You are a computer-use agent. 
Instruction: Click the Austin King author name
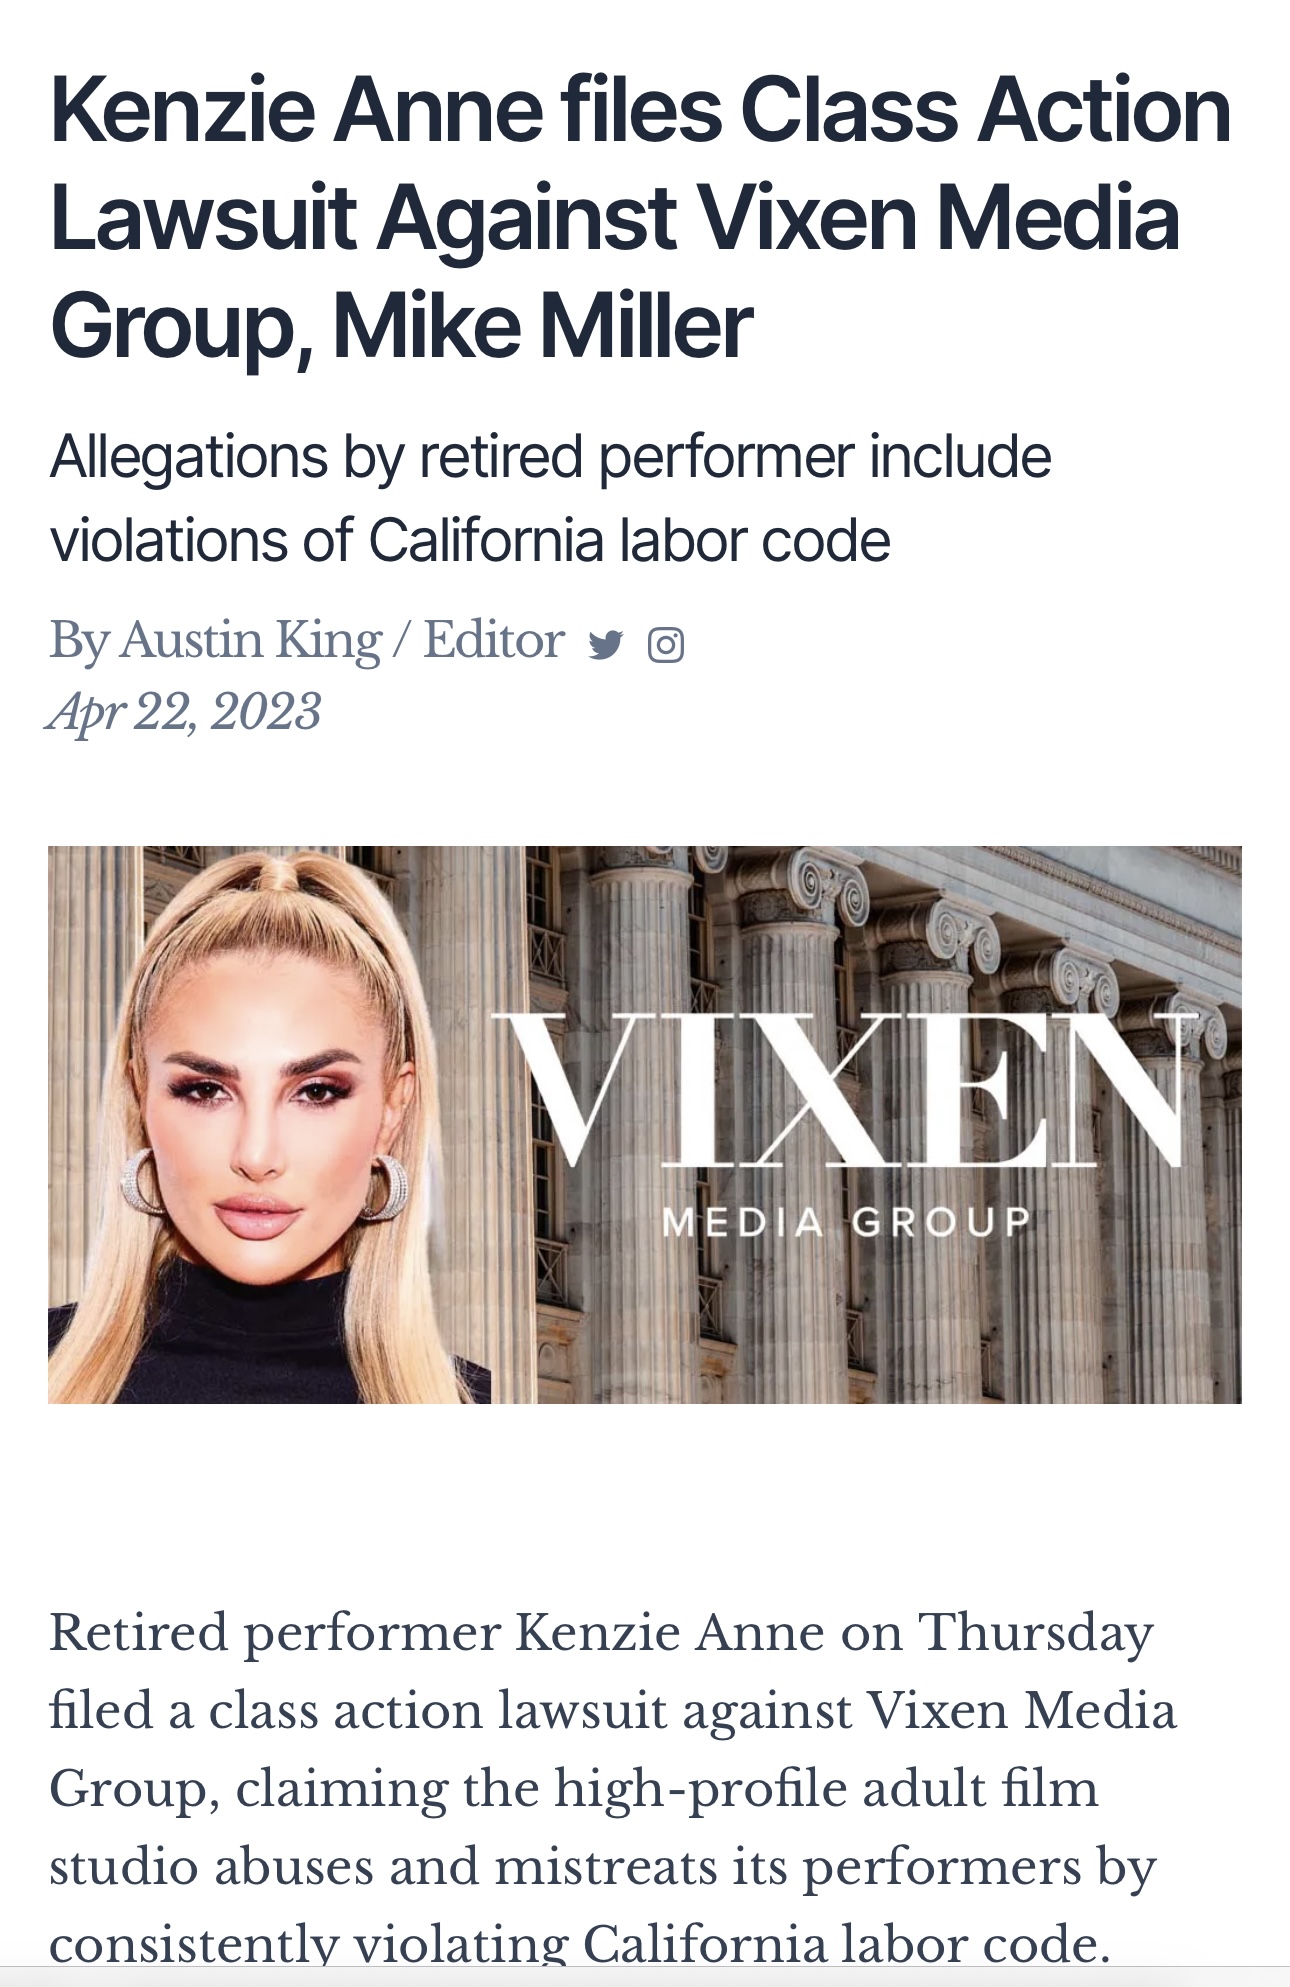pyautogui.click(x=250, y=640)
